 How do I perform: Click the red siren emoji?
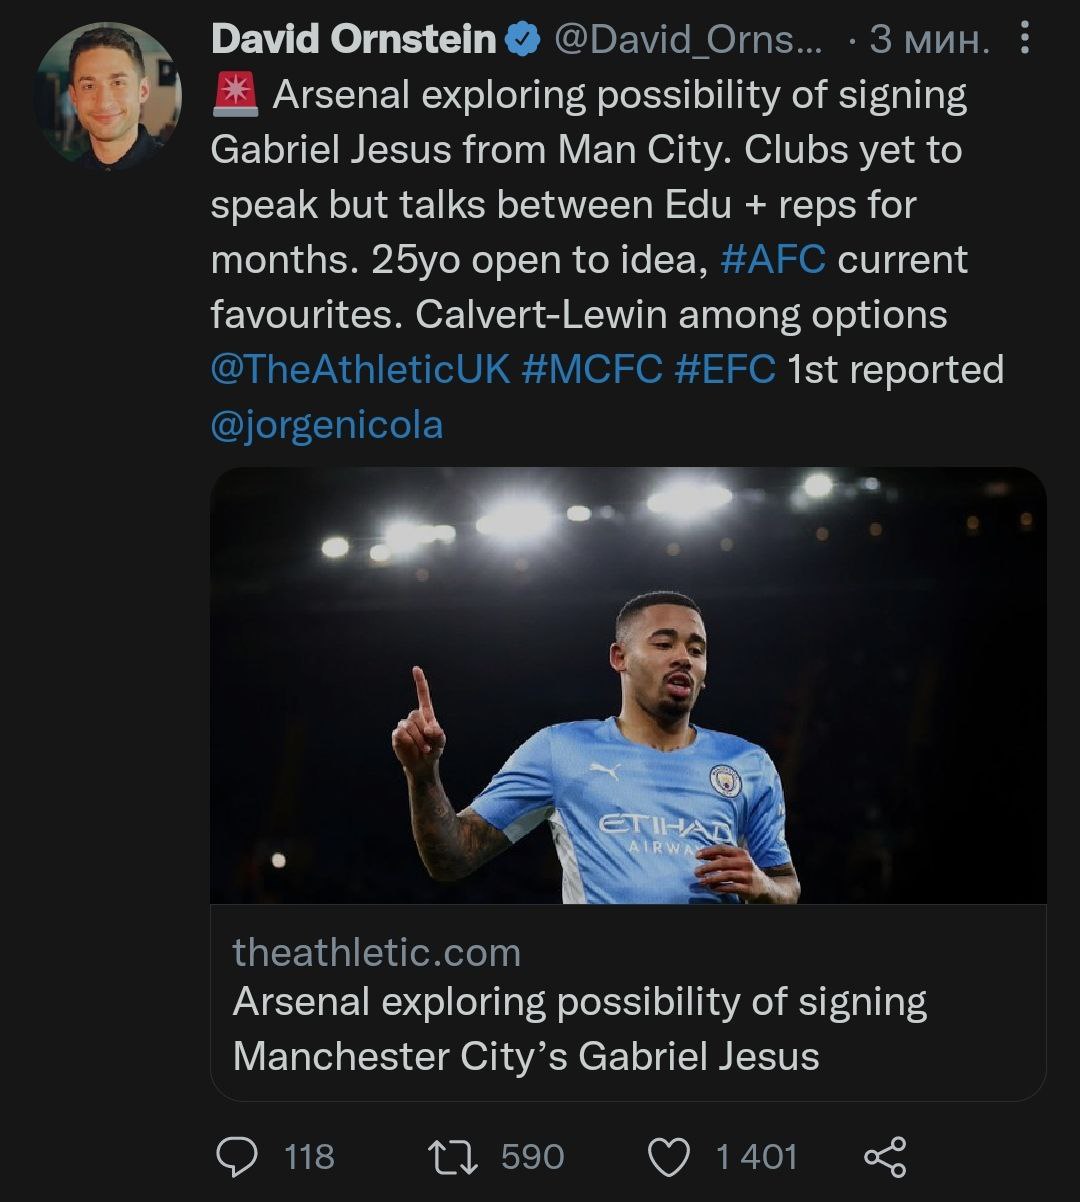236,96
